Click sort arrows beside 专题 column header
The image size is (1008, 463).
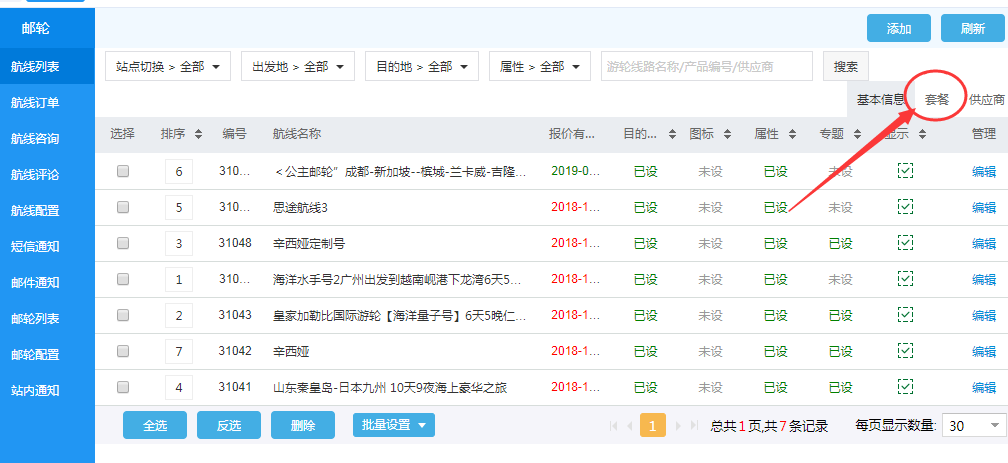(856, 134)
